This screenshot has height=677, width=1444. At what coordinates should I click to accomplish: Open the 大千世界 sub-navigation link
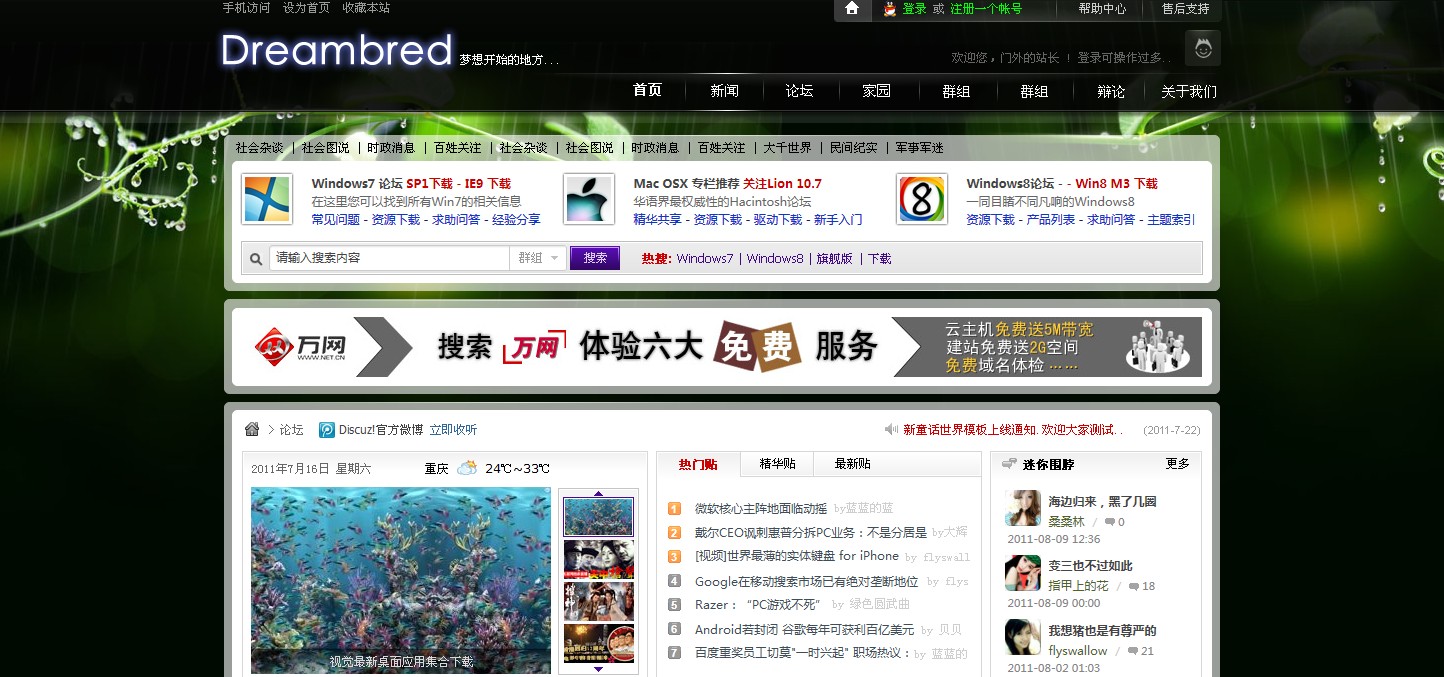tap(787, 148)
